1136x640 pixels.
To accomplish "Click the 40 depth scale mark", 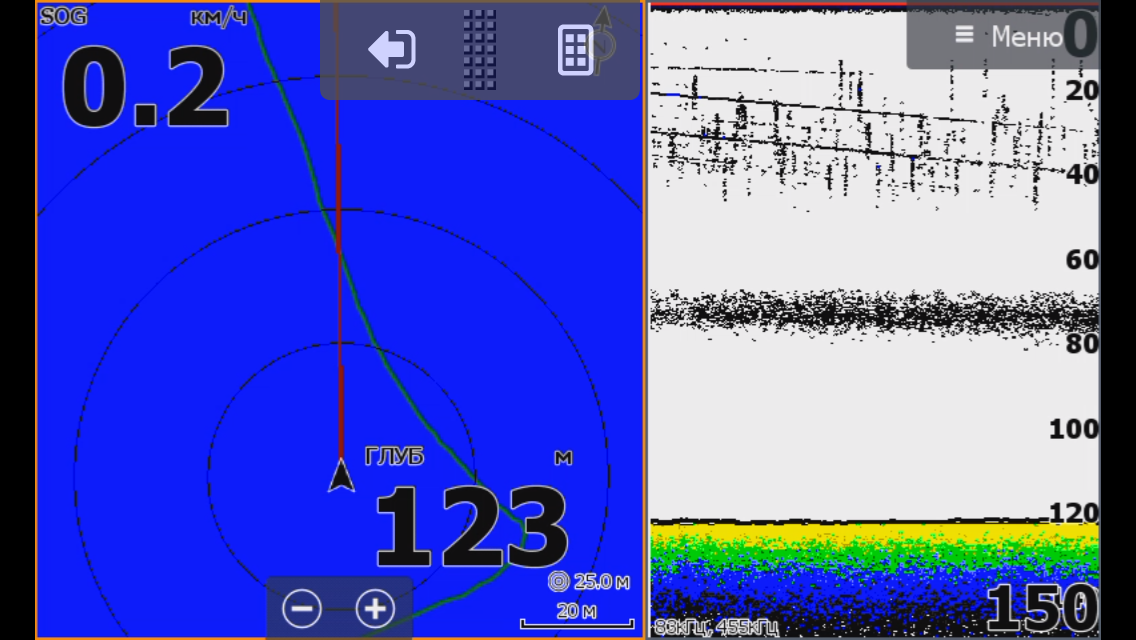I will click(1082, 175).
